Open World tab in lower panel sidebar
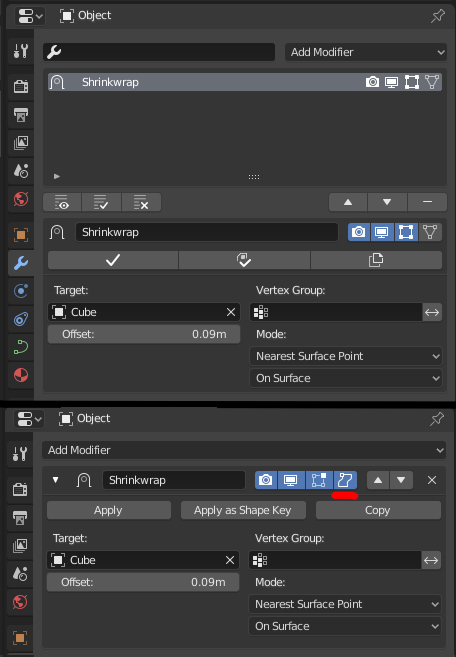 [x=20, y=602]
